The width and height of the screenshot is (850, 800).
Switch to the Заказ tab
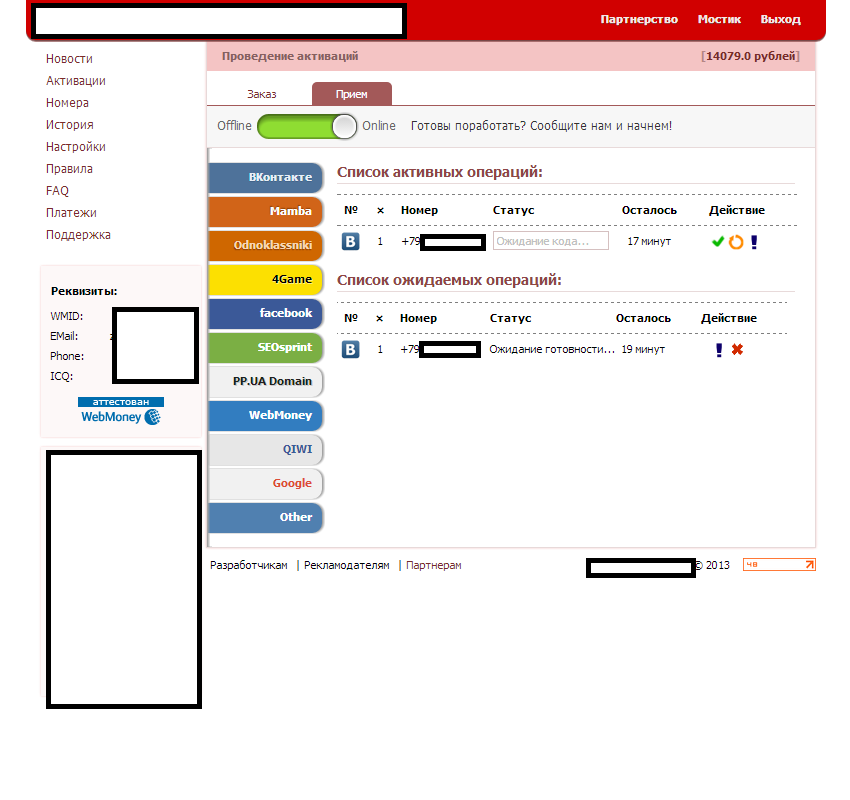point(262,94)
